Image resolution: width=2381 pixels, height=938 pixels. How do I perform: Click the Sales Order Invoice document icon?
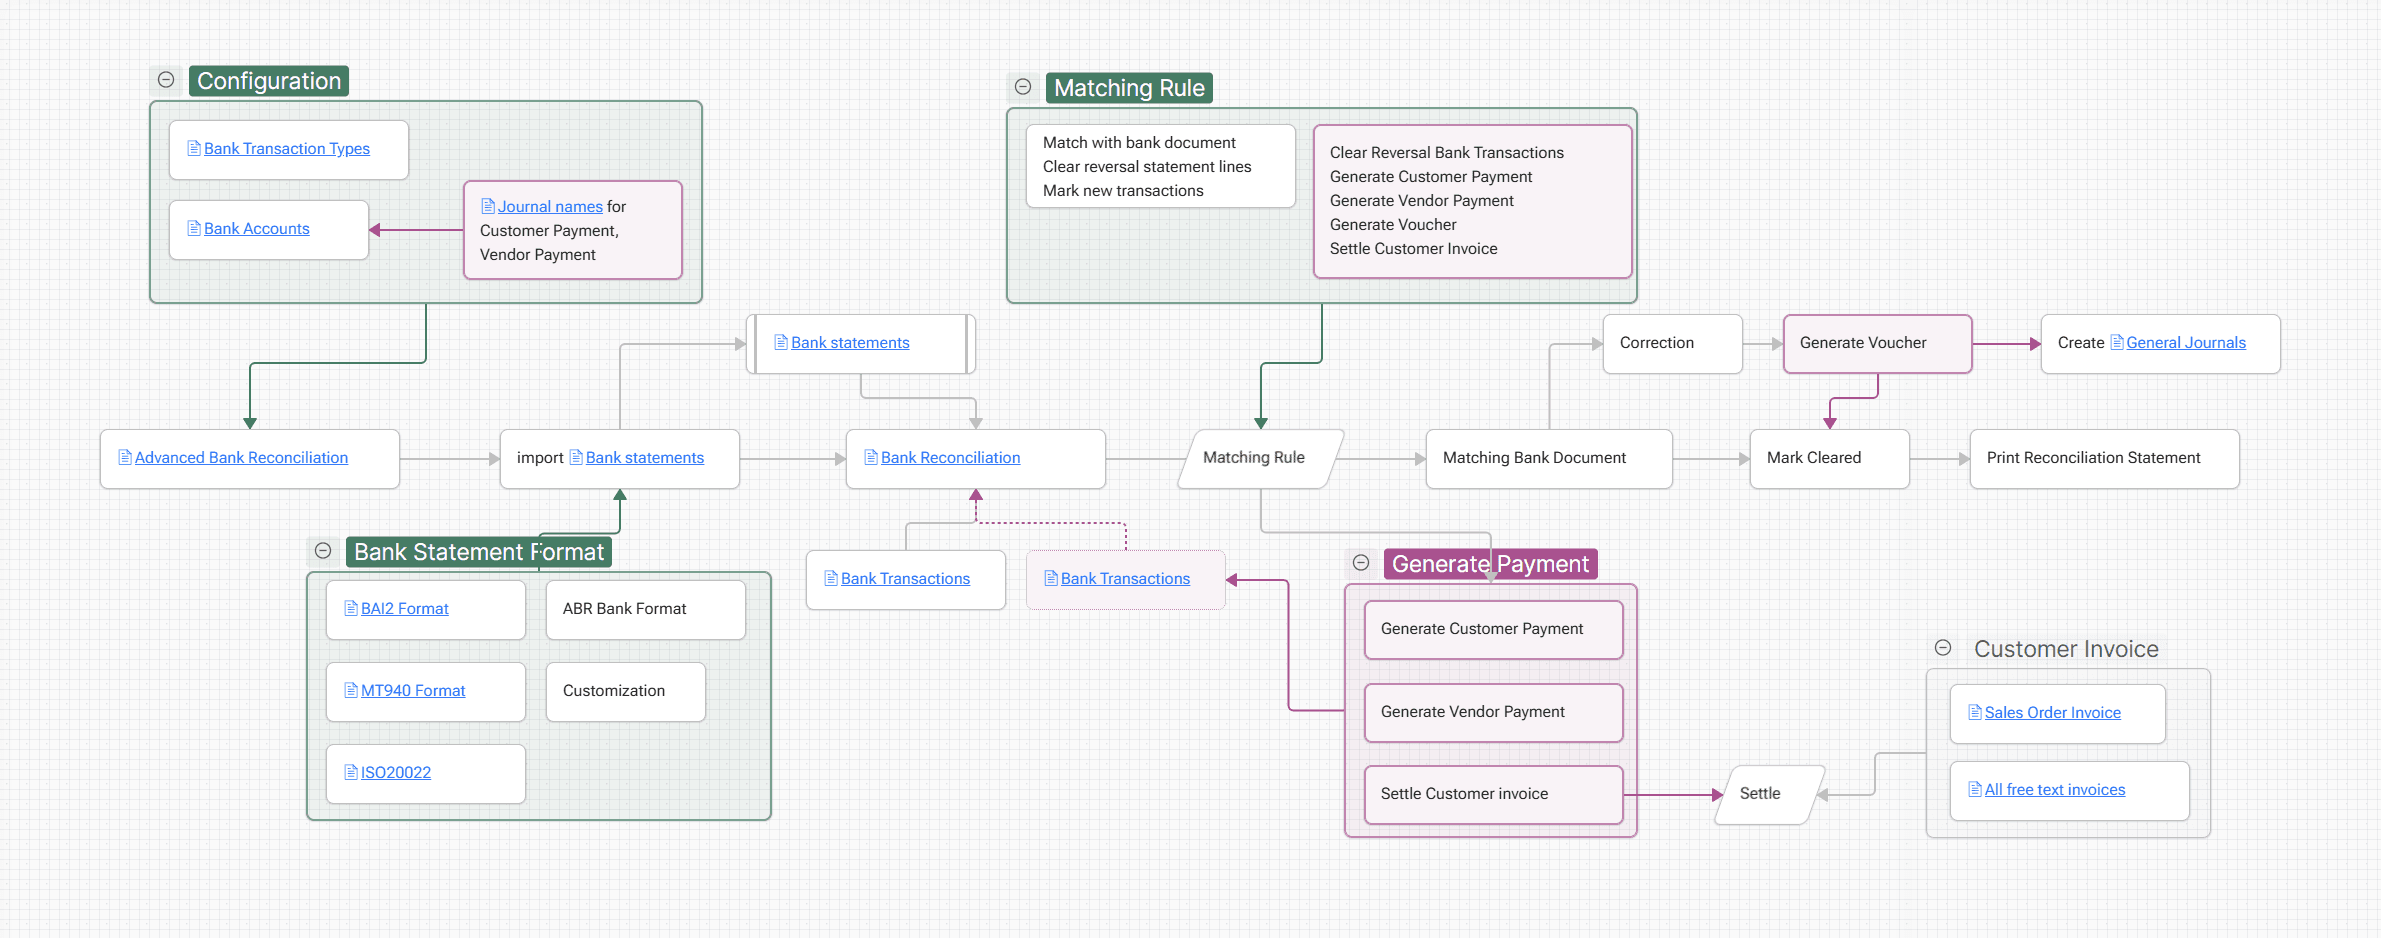pyautogui.click(x=1975, y=712)
